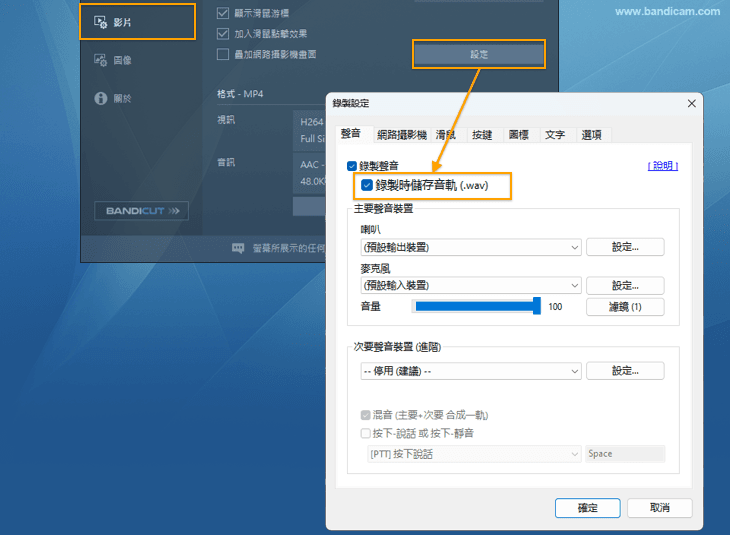Click 設定... button next to 麥克風 dropdown
730x535 pixels.
pos(625,285)
